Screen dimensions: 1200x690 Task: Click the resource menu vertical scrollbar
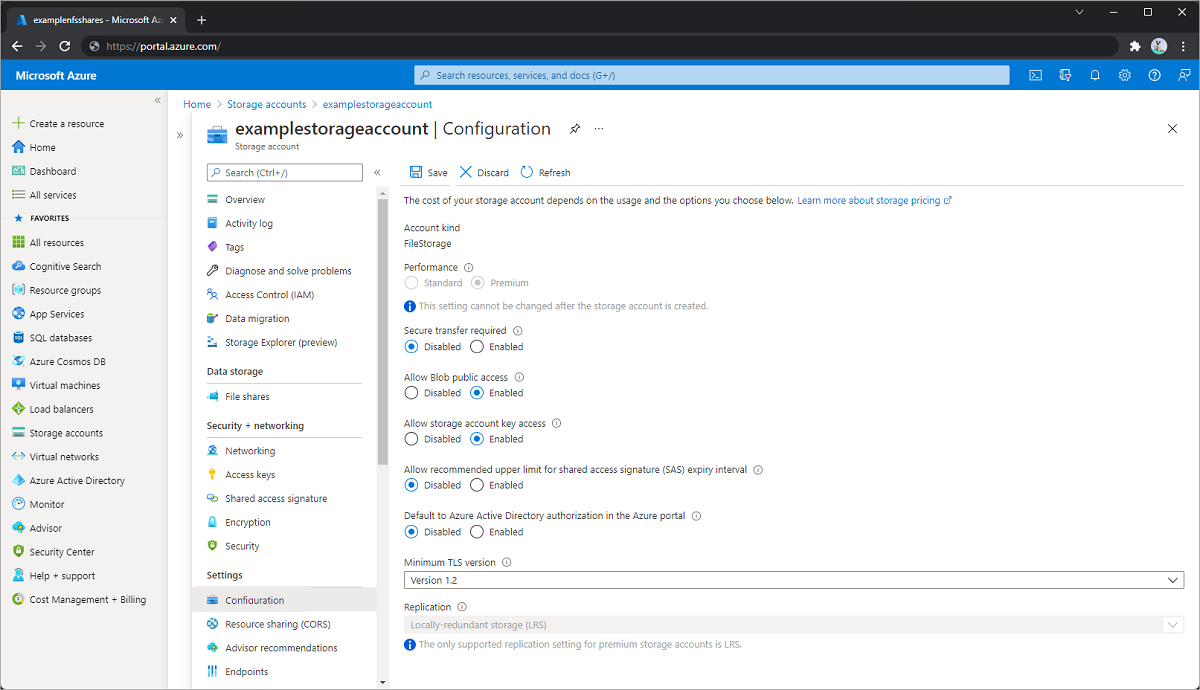(382, 330)
